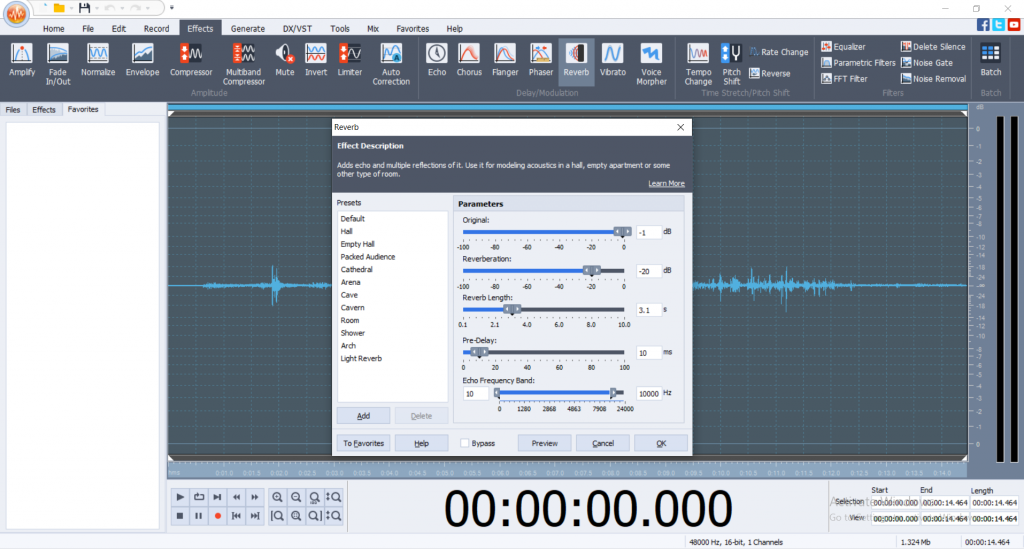This screenshot has height=549, width=1024.
Task: Enable the Bypass checkbox
Action: (465, 443)
